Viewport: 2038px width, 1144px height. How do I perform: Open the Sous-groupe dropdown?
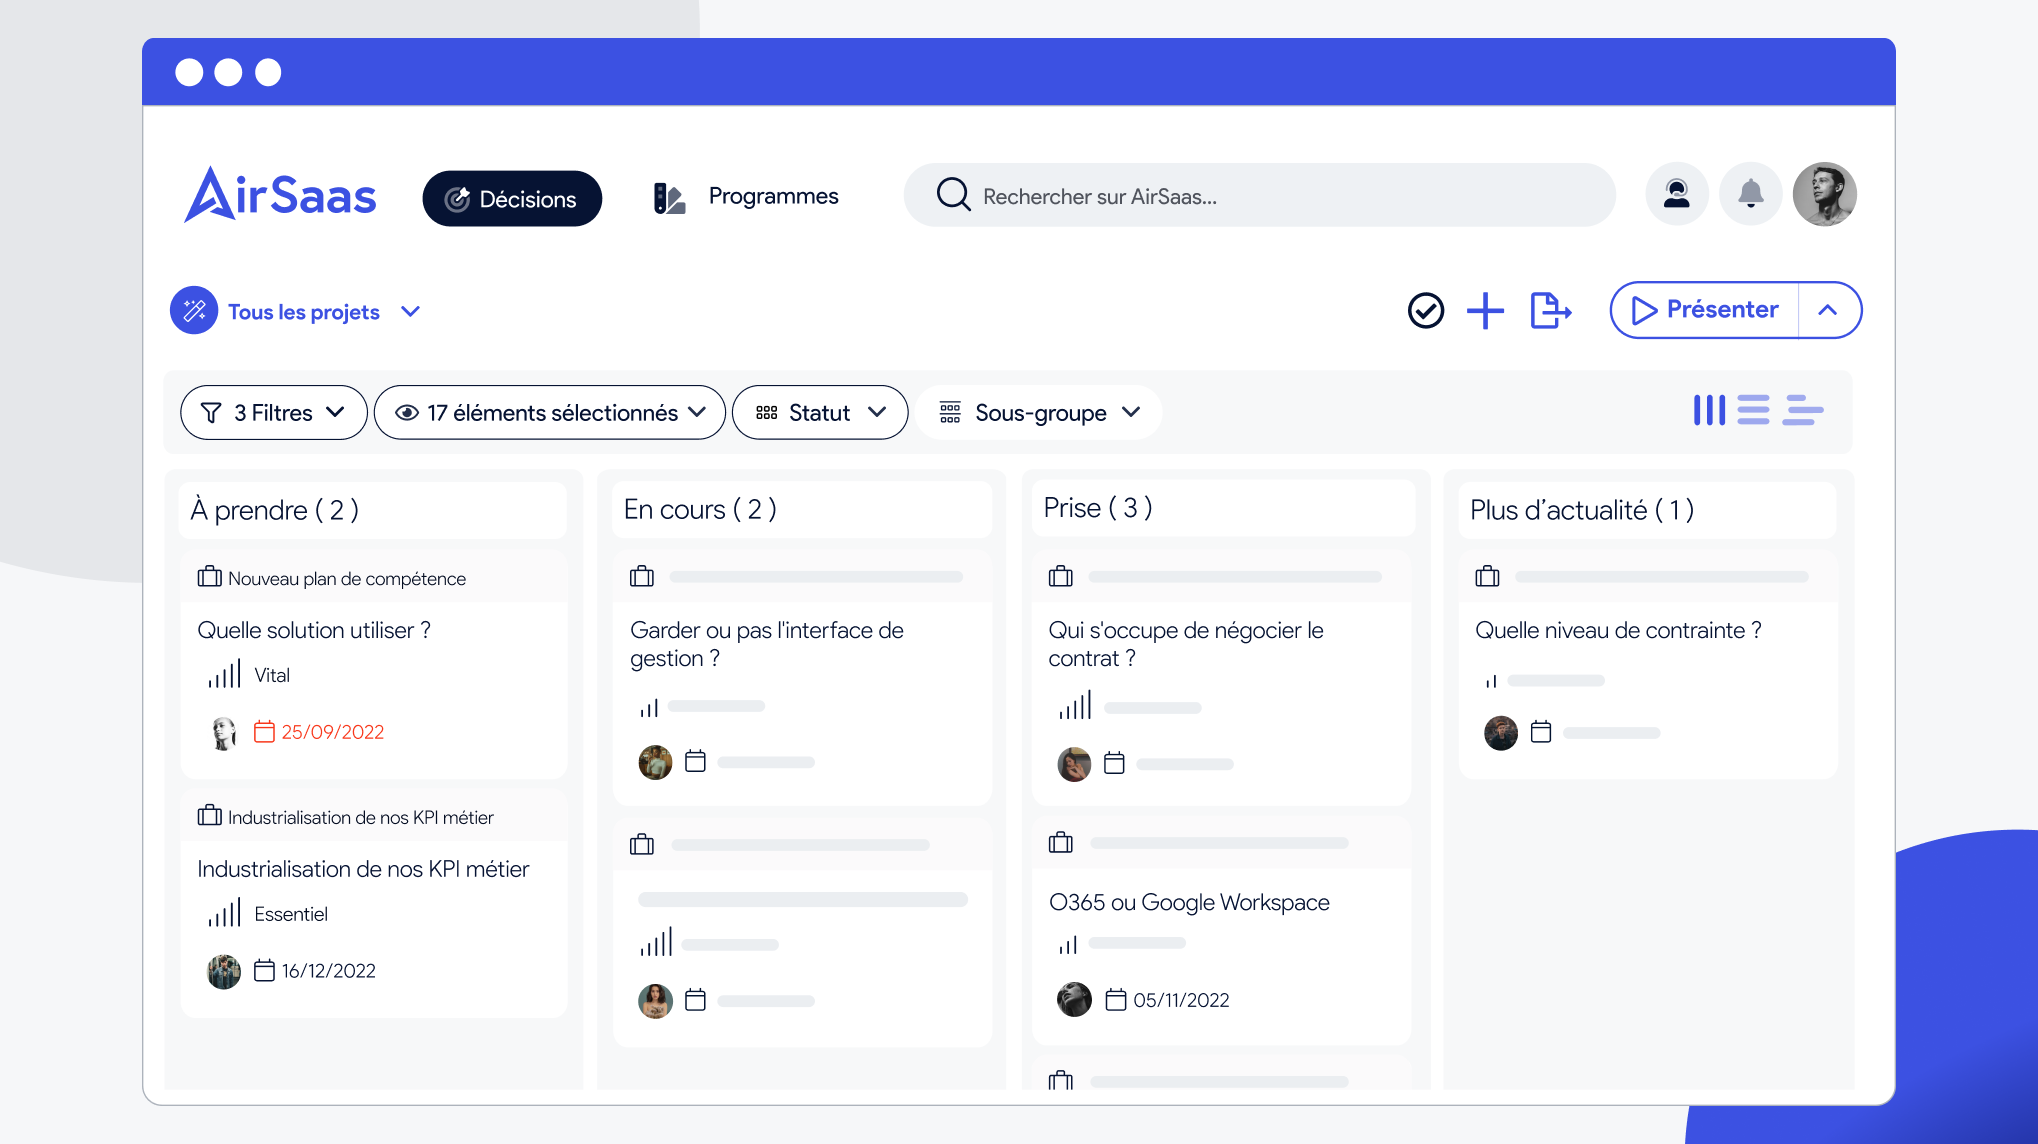(x=1038, y=413)
